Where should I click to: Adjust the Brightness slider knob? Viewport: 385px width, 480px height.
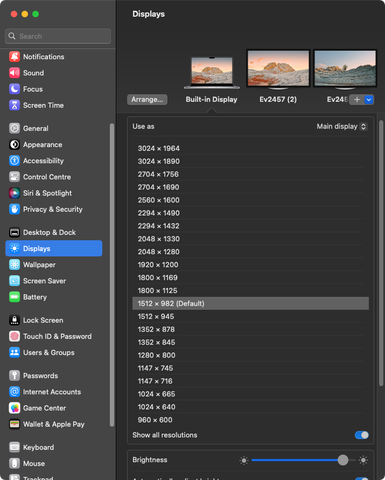(343, 460)
